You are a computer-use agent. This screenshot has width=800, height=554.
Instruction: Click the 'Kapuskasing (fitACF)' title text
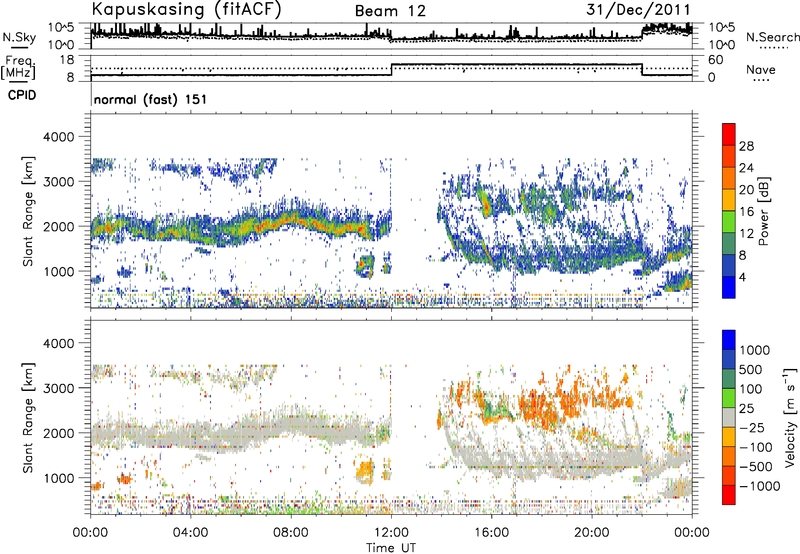(186, 10)
